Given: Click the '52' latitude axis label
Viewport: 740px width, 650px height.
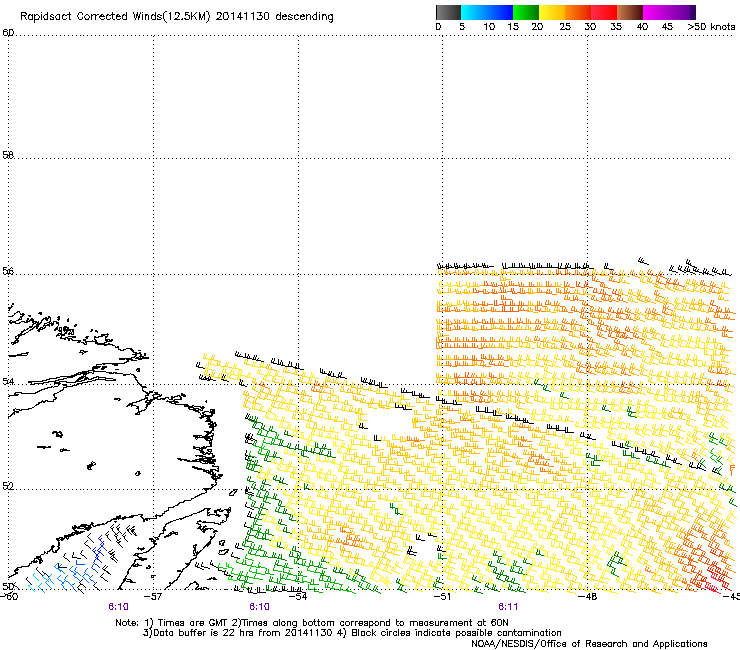Looking at the screenshot, I should 8,486.
